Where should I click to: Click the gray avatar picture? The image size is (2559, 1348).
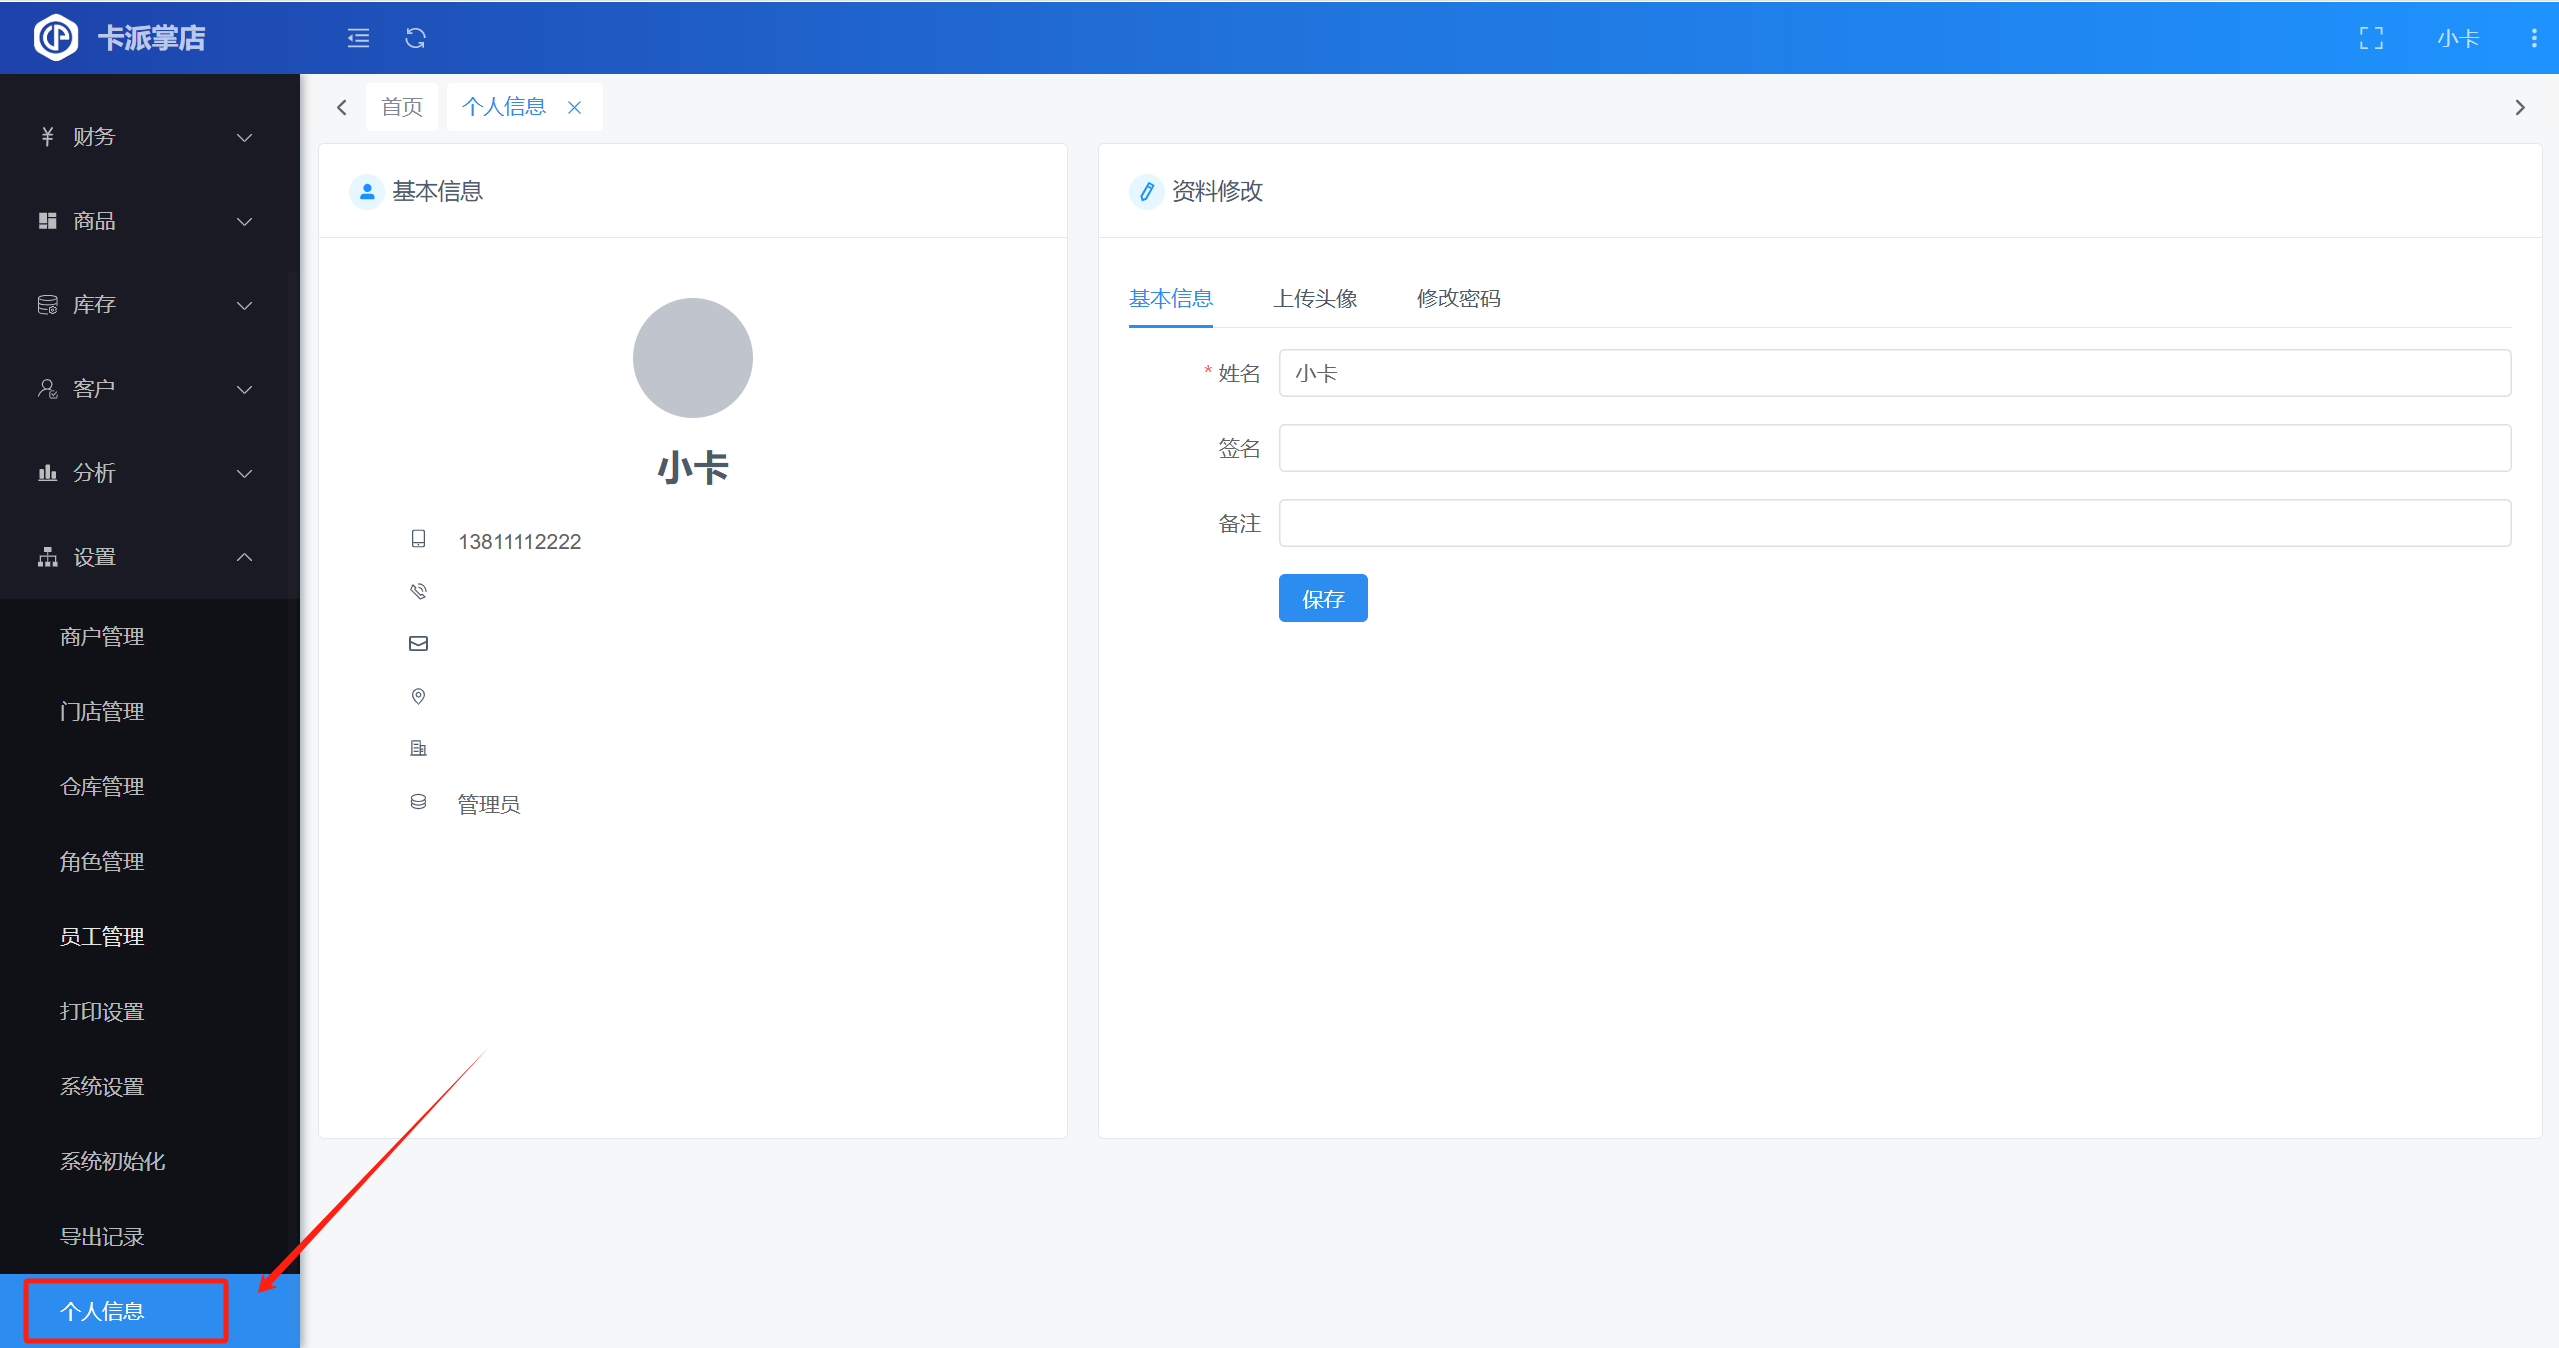click(692, 358)
